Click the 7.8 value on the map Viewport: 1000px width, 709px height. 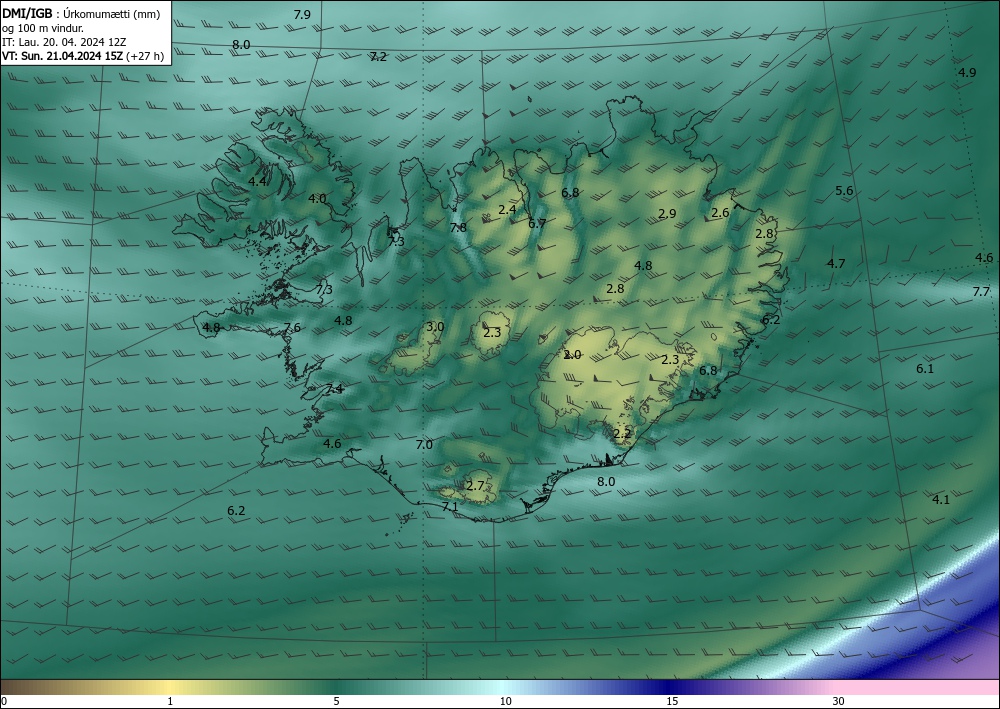coord(458,227)
